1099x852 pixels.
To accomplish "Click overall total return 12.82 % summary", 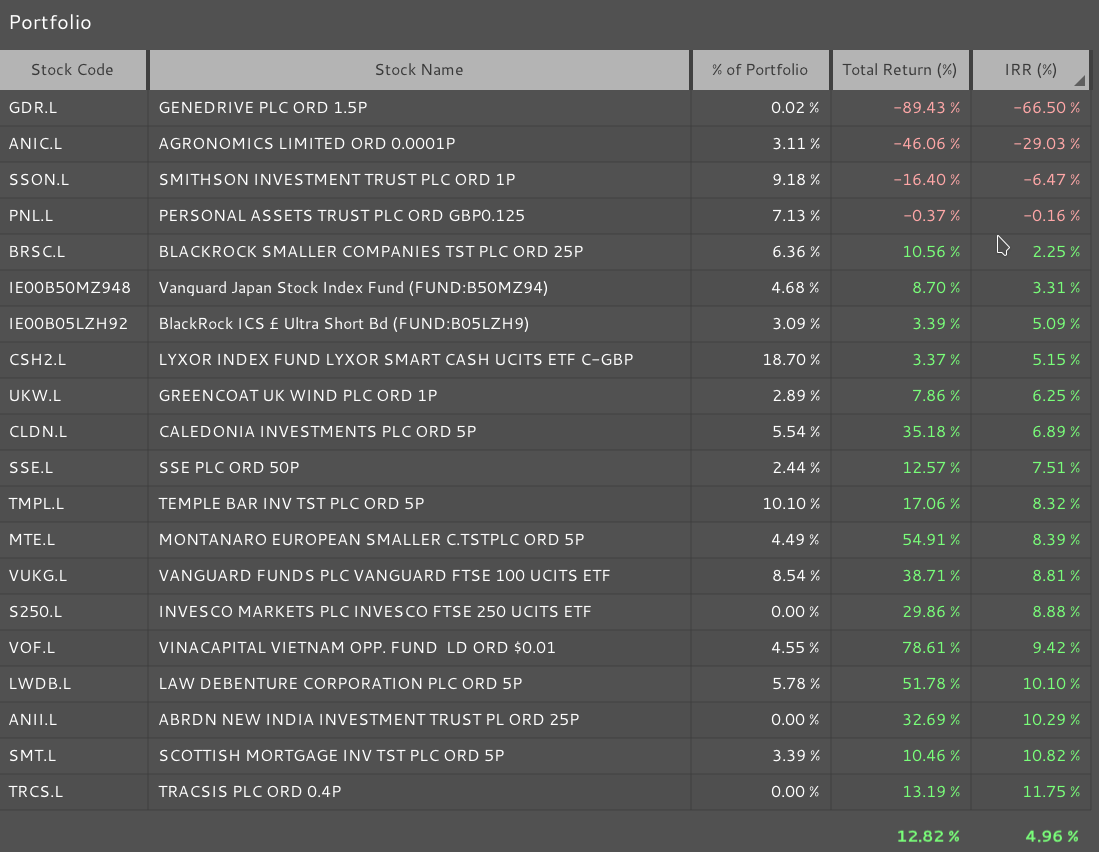I will (x=928, y=837).
